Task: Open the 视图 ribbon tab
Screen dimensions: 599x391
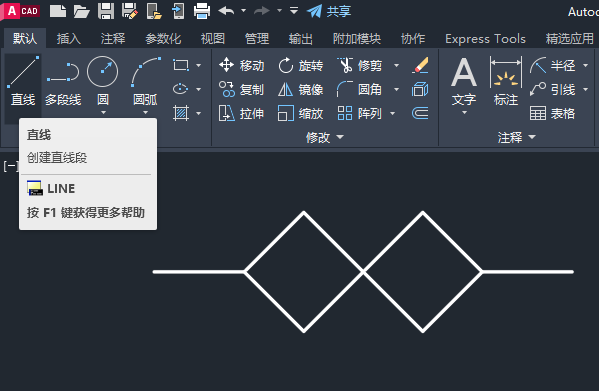Action: coord(213,39)
